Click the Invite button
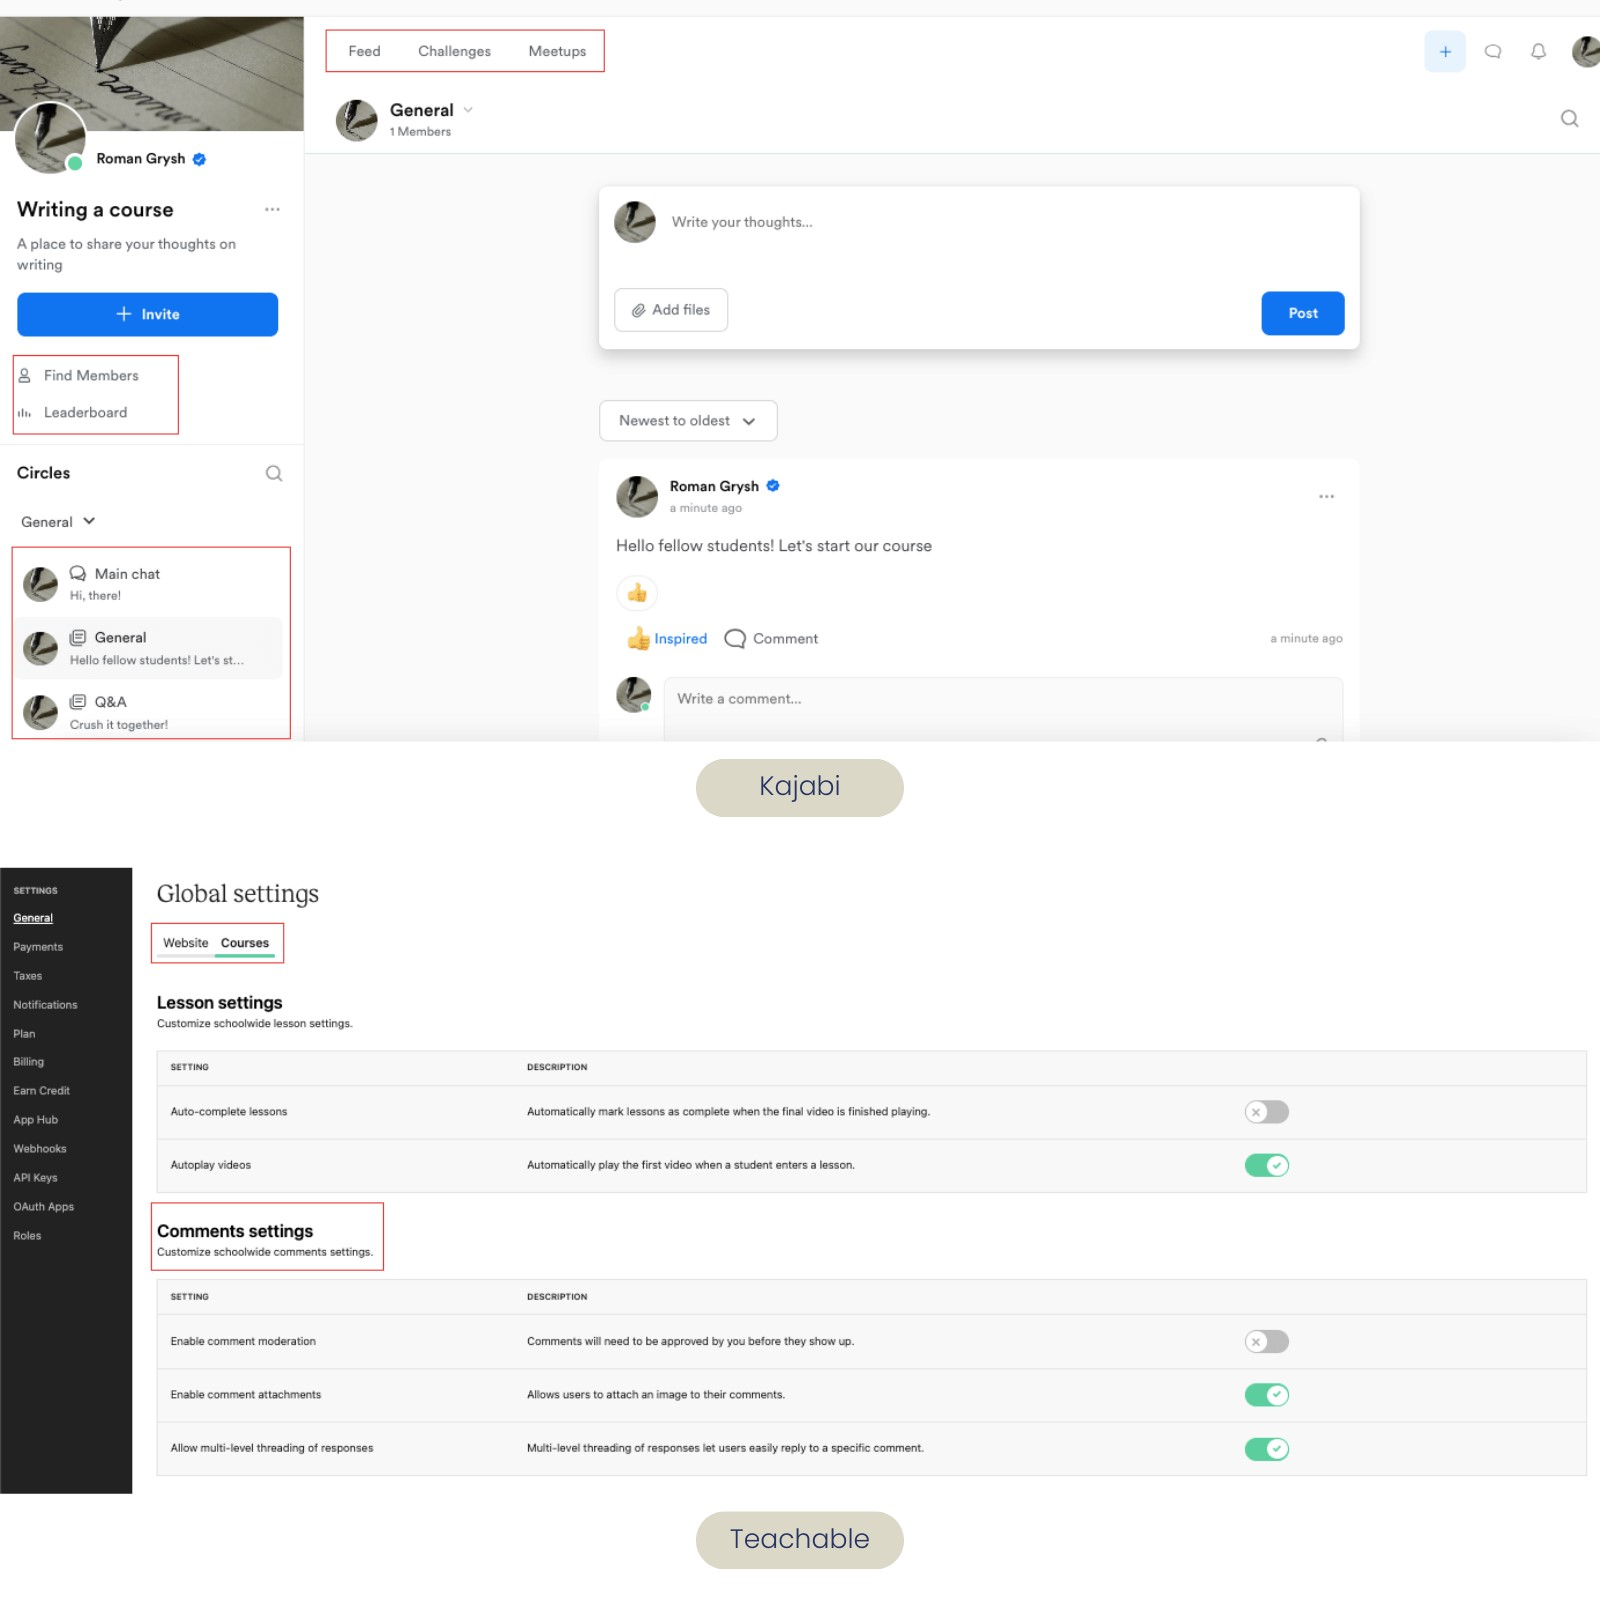The image size is (1600, 1600). (147, 314)
